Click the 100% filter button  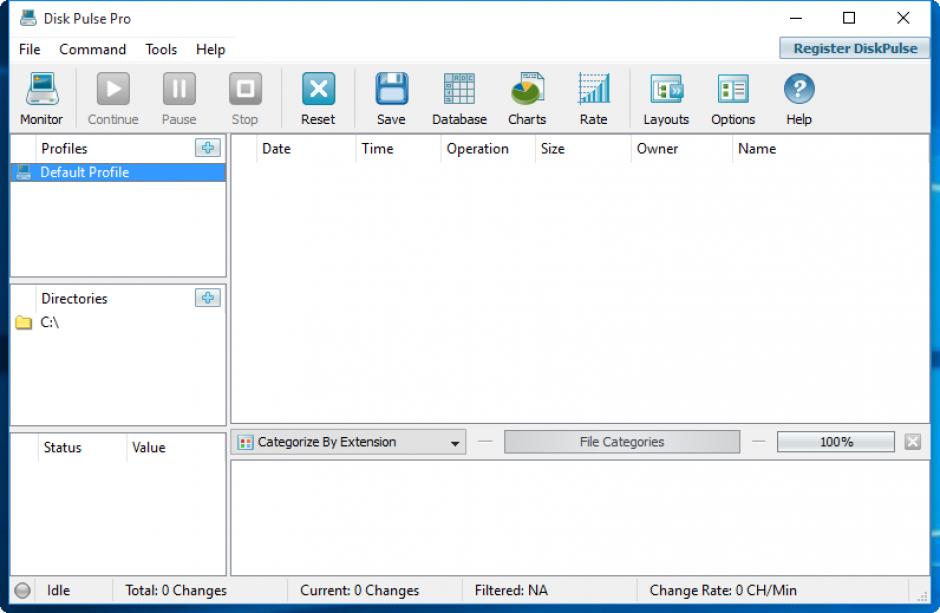click(x=836, y=442)
